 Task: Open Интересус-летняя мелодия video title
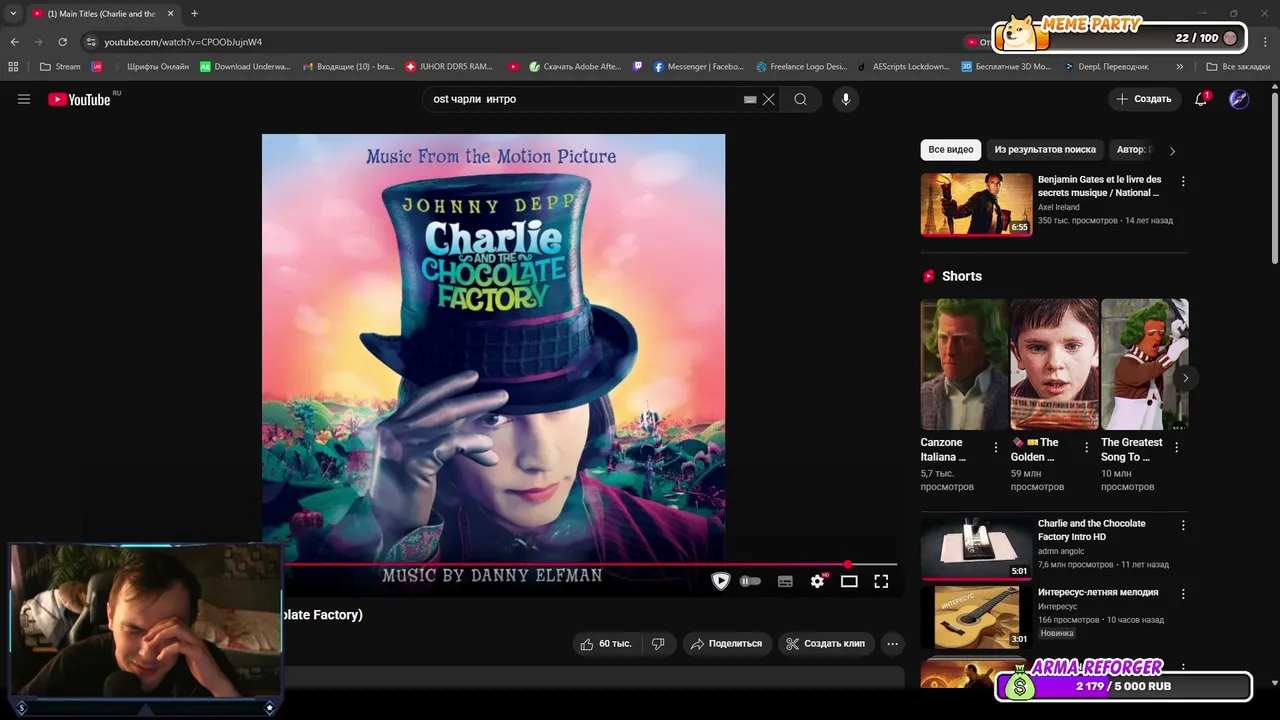point(1098,592)
